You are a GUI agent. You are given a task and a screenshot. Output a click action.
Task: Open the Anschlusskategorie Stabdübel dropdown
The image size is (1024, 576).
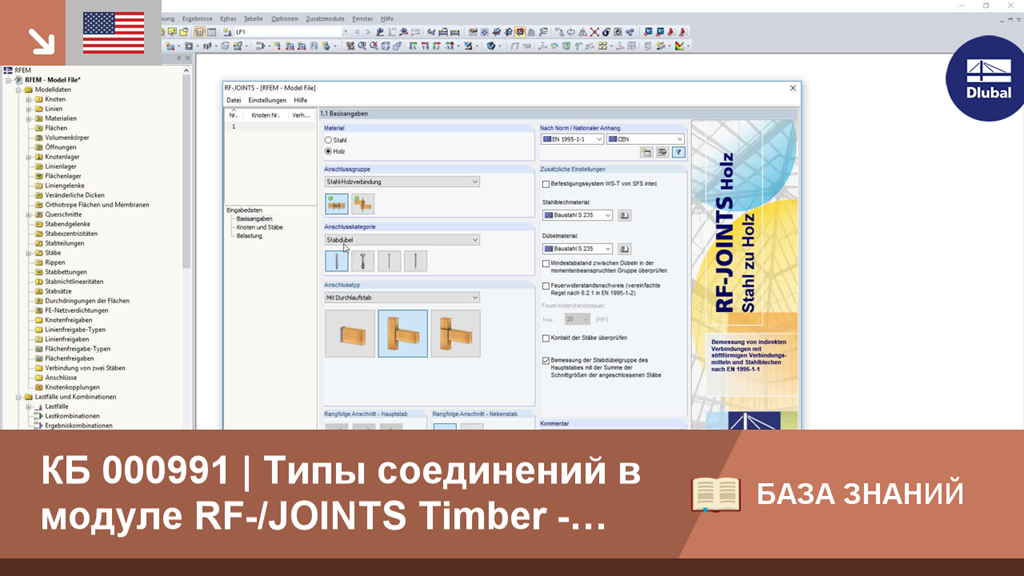[x=402, y=240]
